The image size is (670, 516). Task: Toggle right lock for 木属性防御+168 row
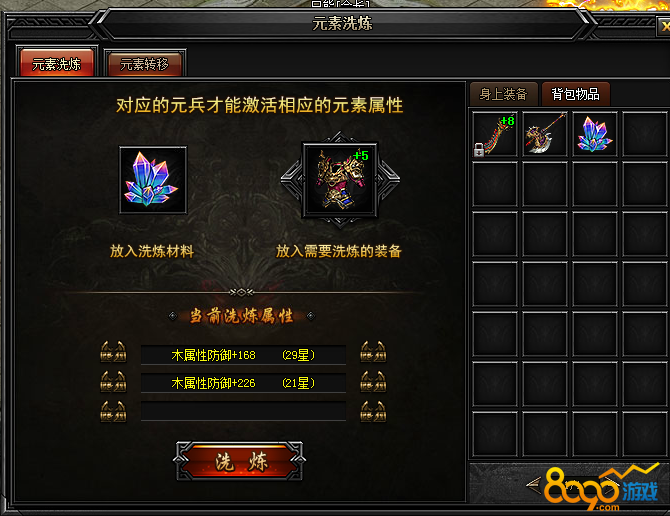[x=373, y=352]
